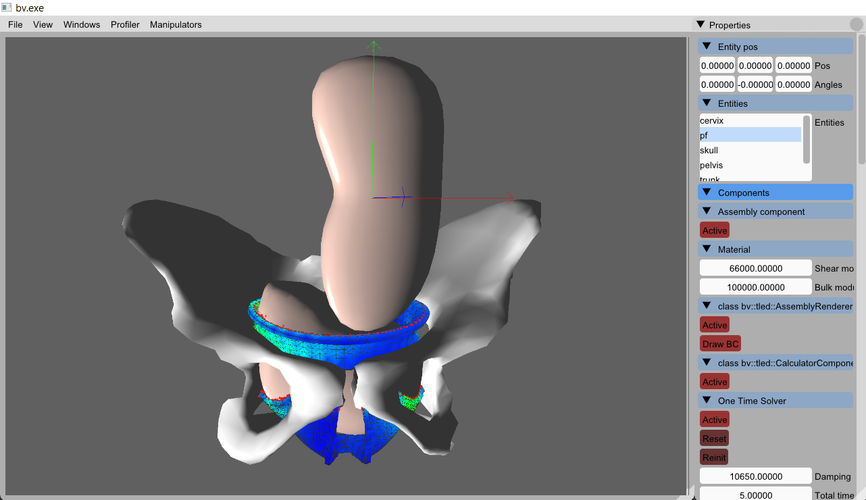Image resolution: width=866 pixels, height=500 pixels.
Task: Toggle Active under One Time Solver
Action: pos(714,420)
